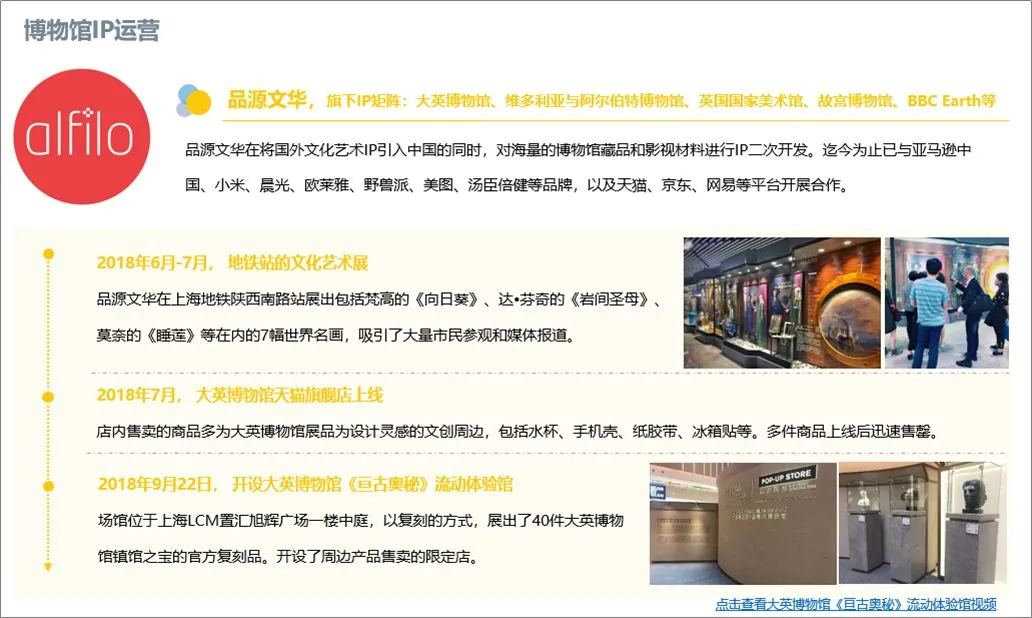Click the line starting 场馆位于上海LCM置汇旭辉广场
Image resolution: width=1032 pixels, height=618 pixels.
coord(361,521)
